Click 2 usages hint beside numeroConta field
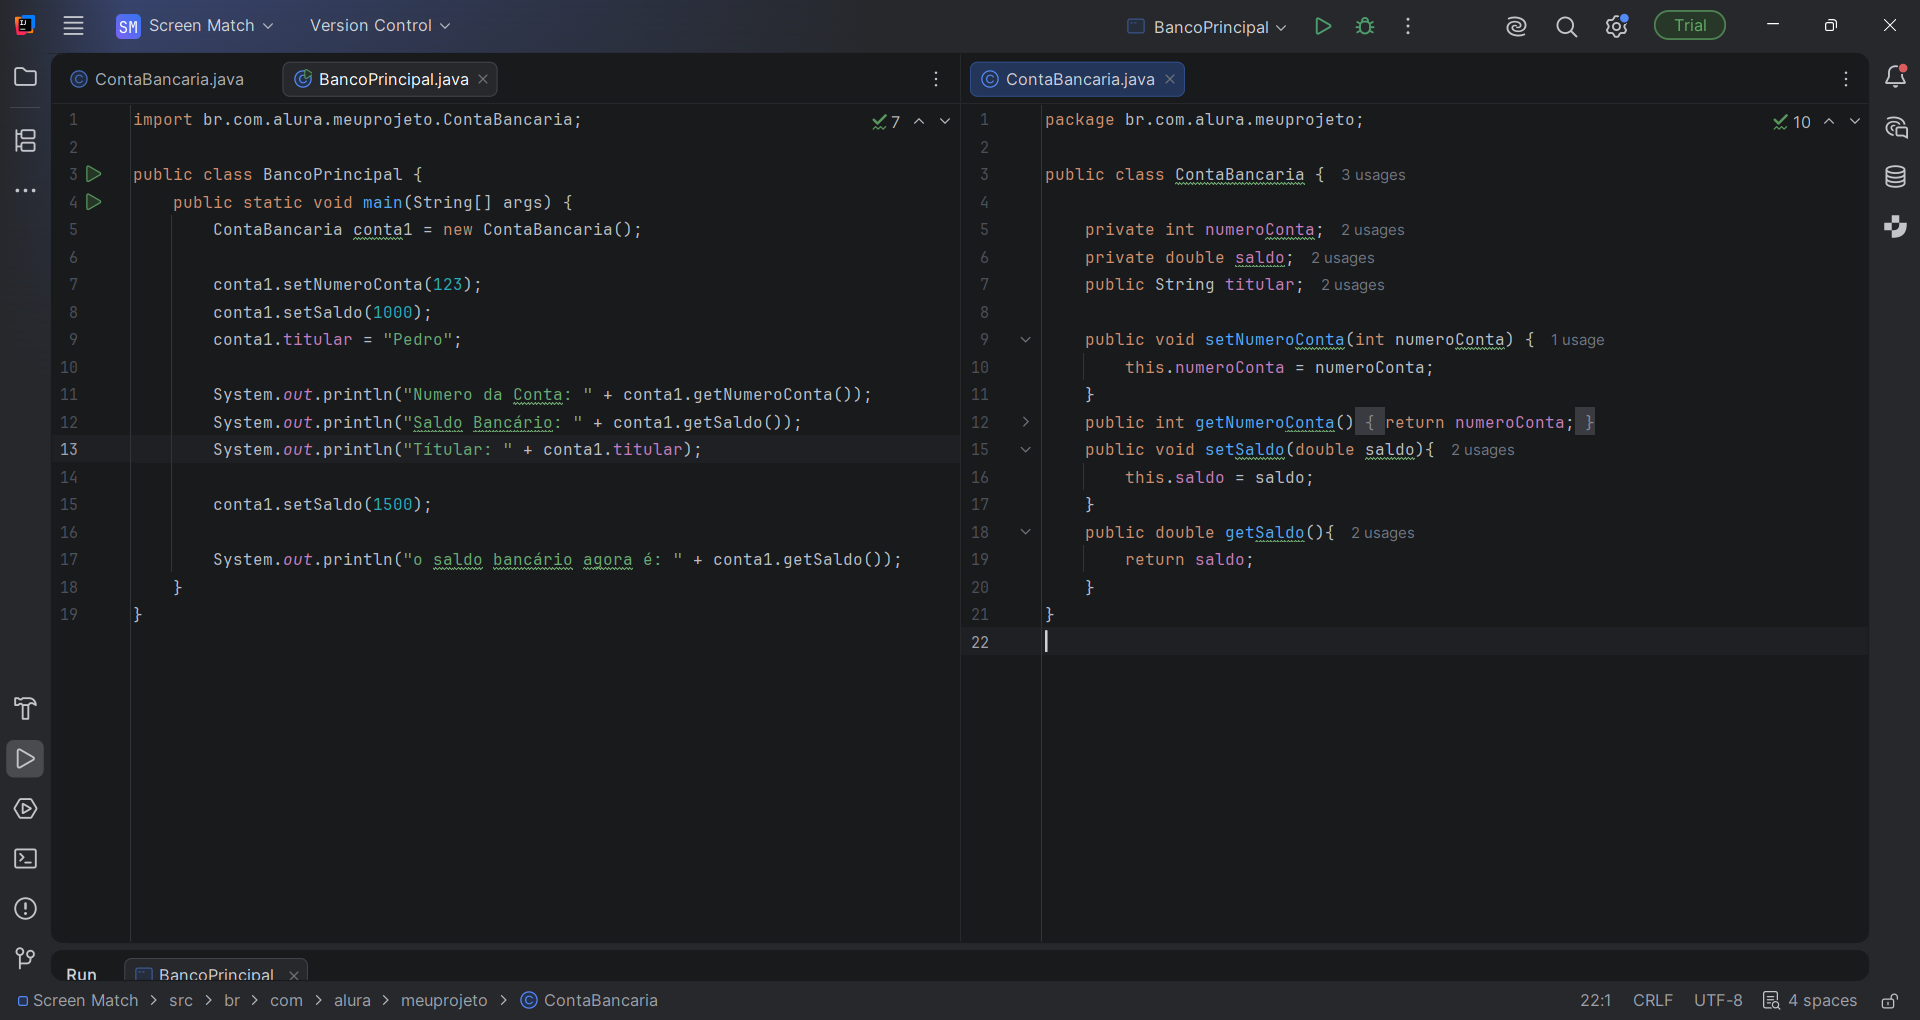The image size is (1920, 1020). pyautogui.click(x=1372, y=230)
